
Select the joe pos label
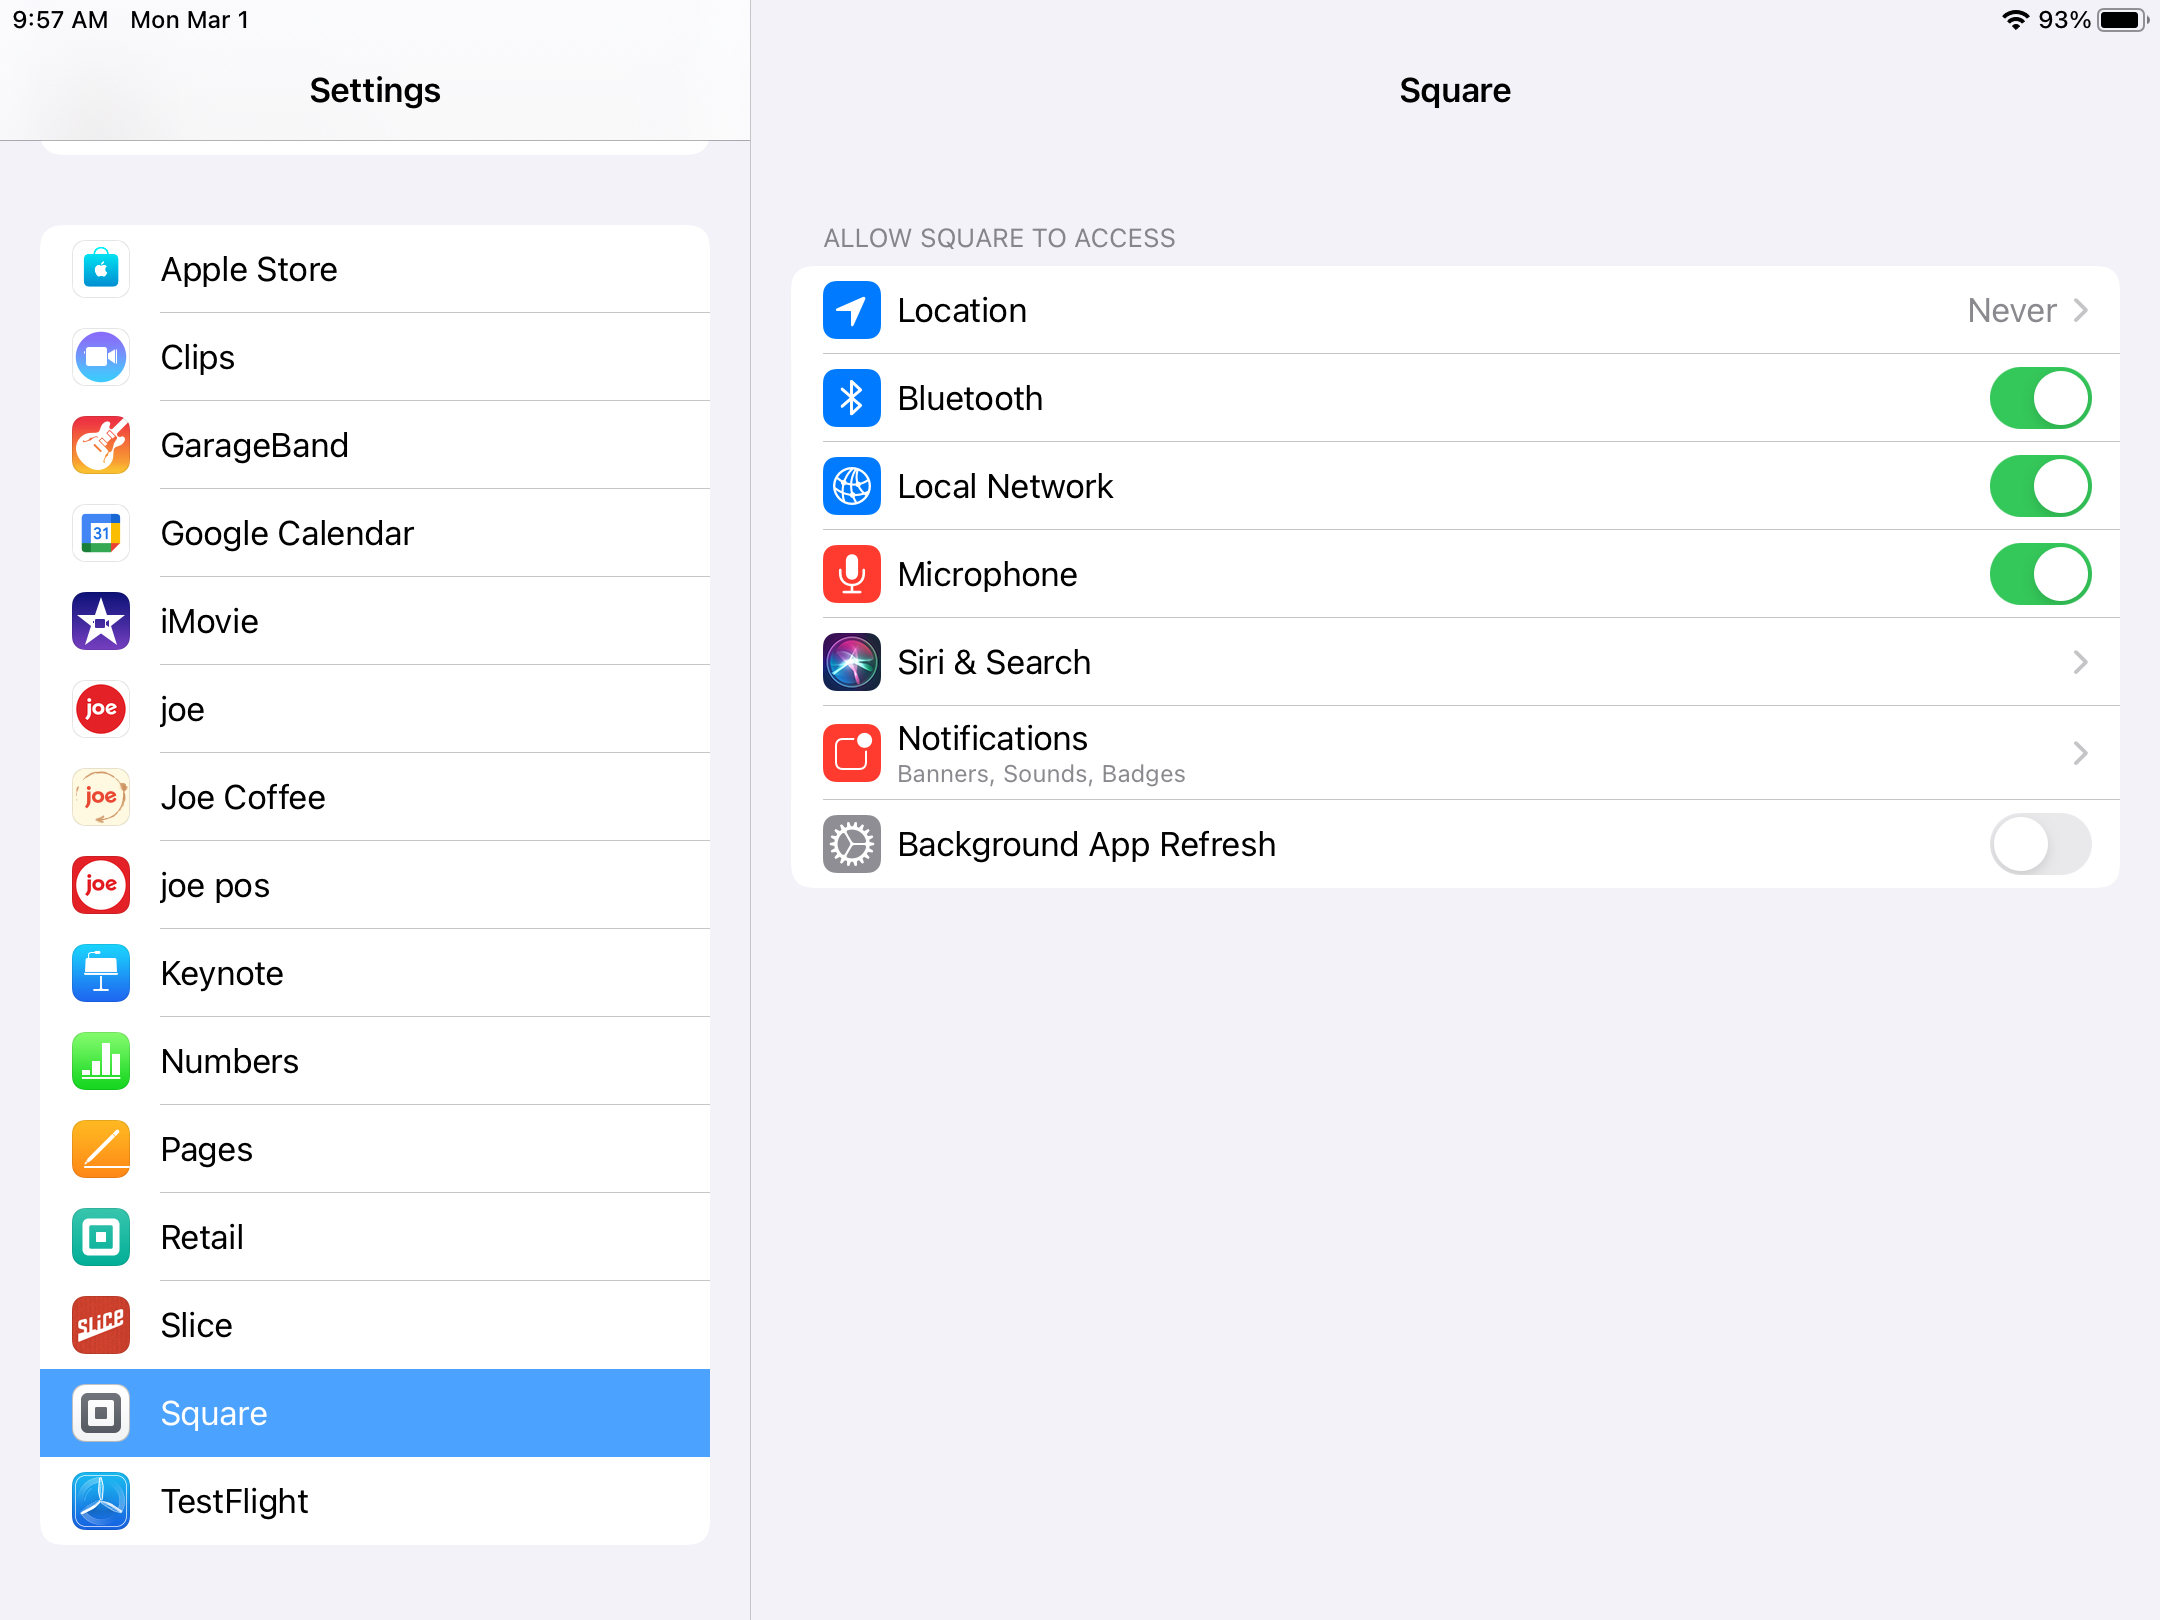[215, 886]
